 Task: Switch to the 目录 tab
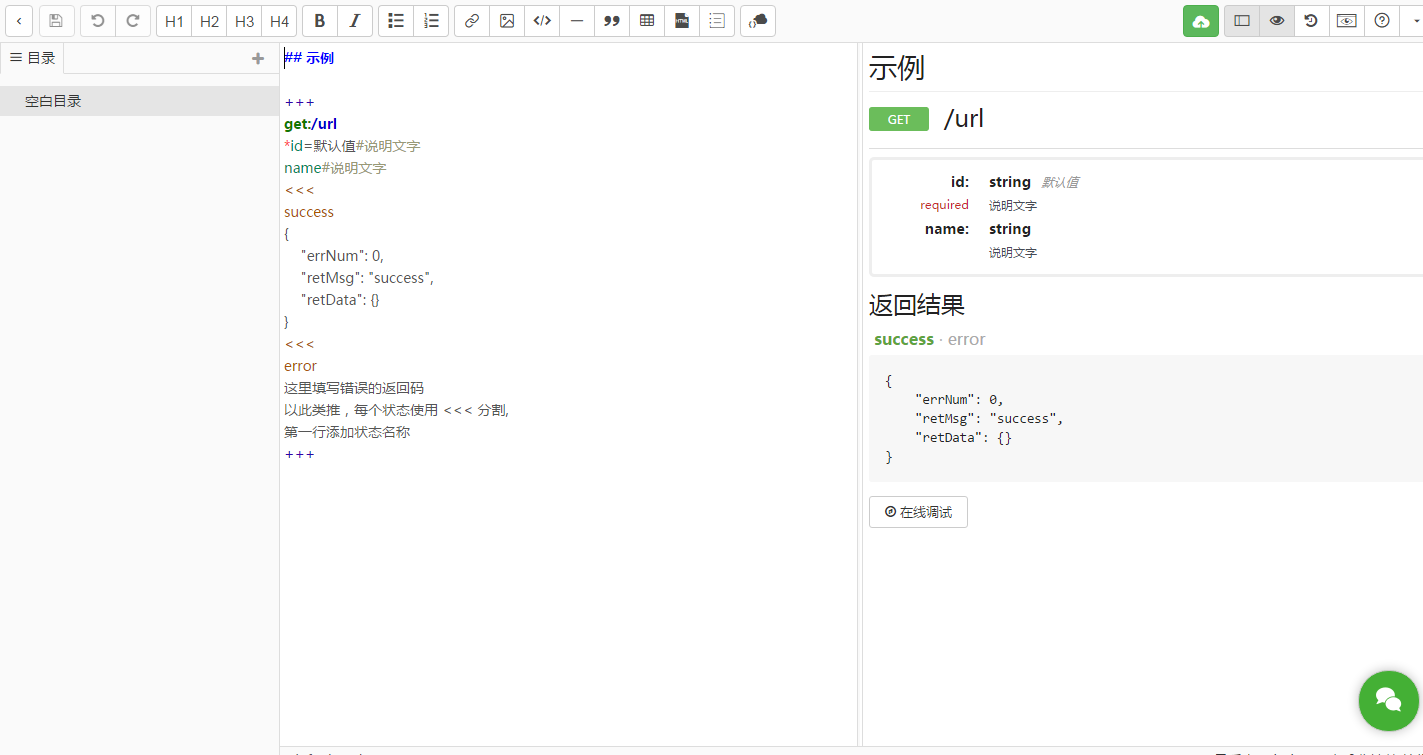[x=32, y=58]
